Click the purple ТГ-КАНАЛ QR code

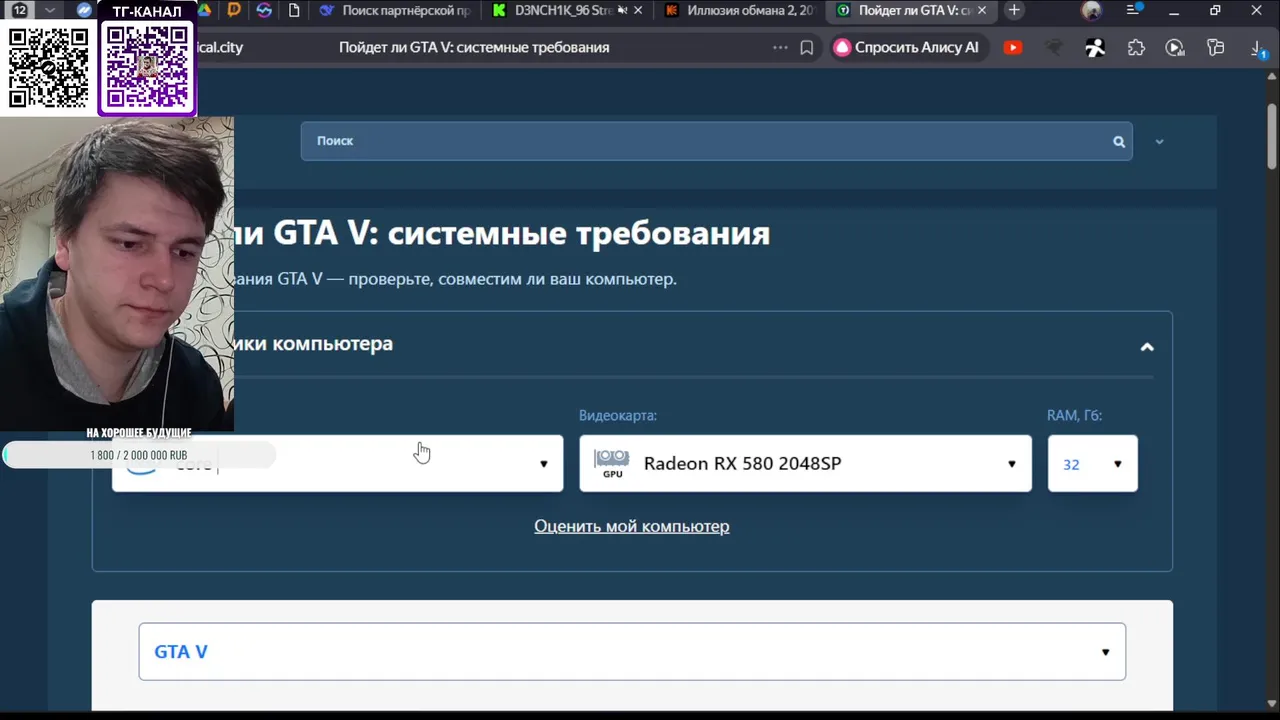click(x=147, y=67)
